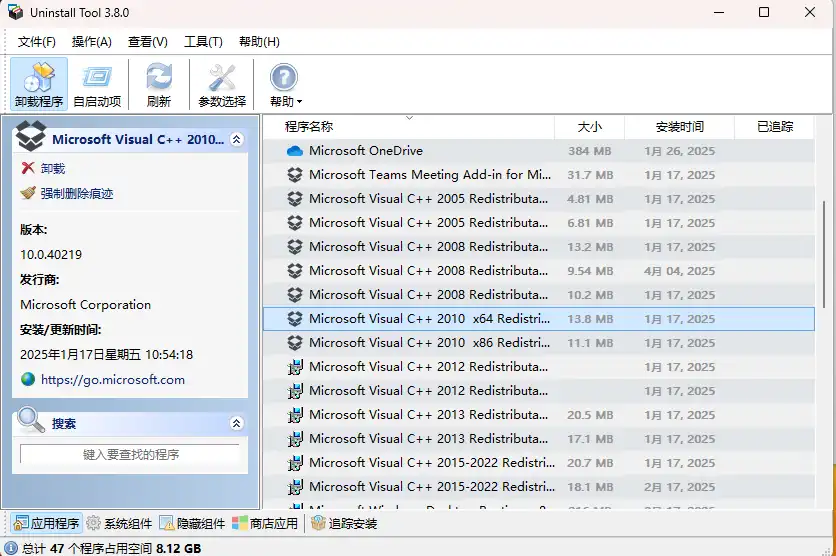This screenshot has width=836, height=556.
Task: Click the 384 MB size cell
Action: pos(590,151)
